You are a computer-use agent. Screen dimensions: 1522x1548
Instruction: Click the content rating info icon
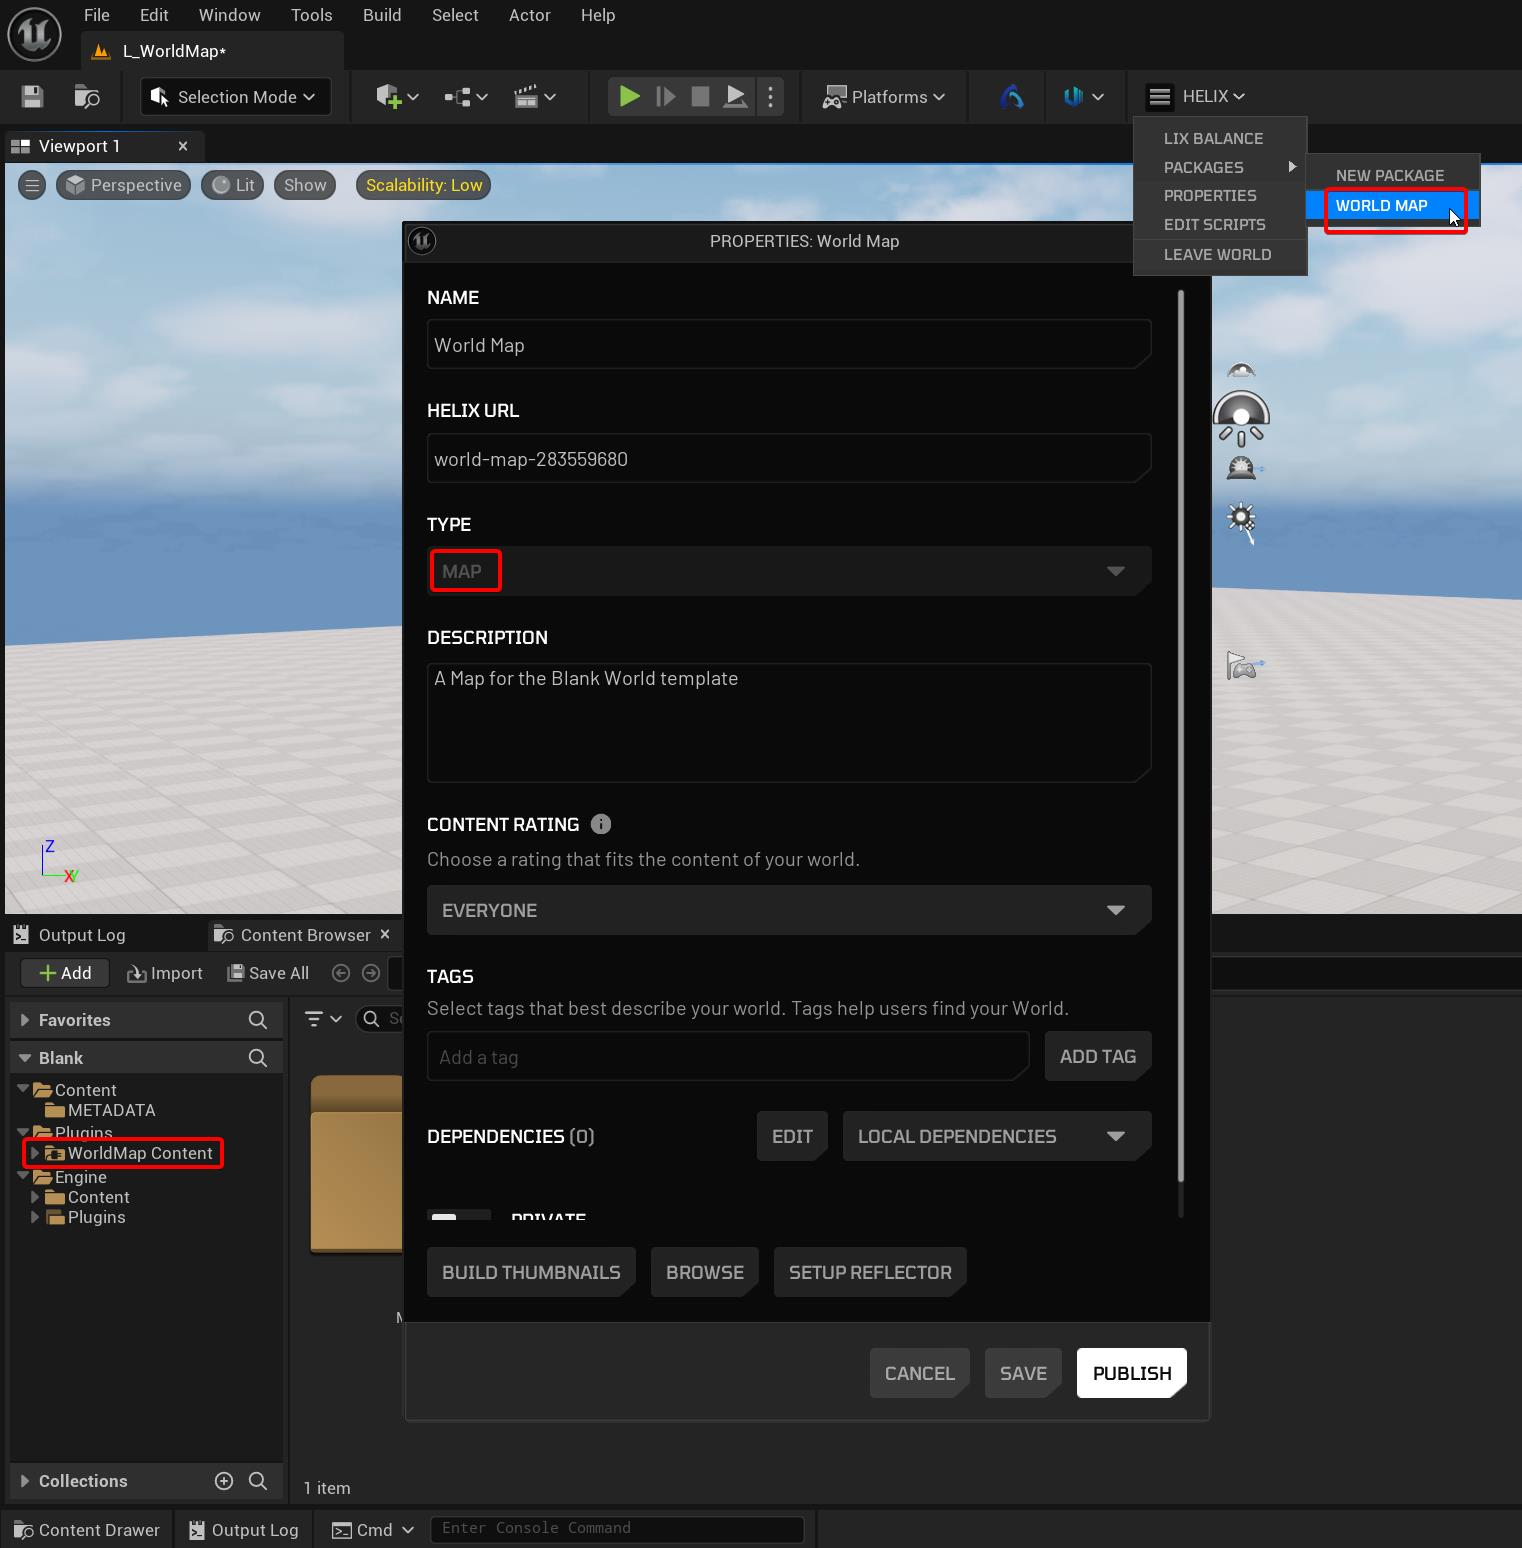(x=600, y=824)
